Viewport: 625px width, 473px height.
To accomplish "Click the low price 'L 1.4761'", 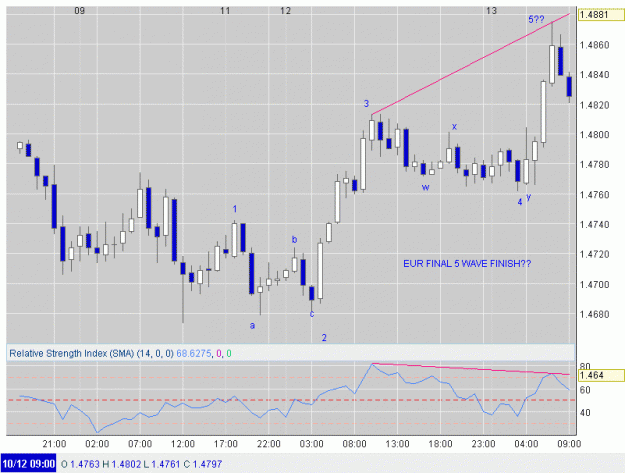I will 162,464.
